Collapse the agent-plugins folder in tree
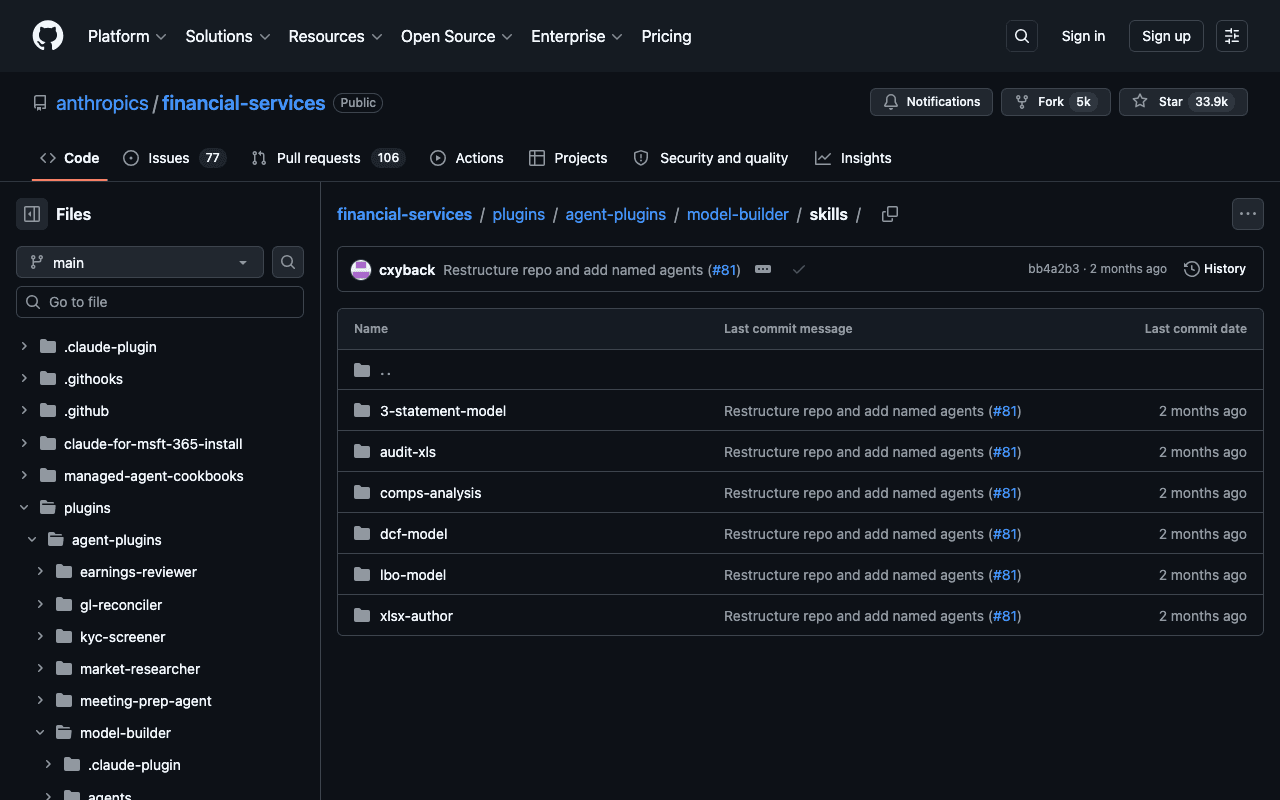1280x800 pixels. coord(32,540)
